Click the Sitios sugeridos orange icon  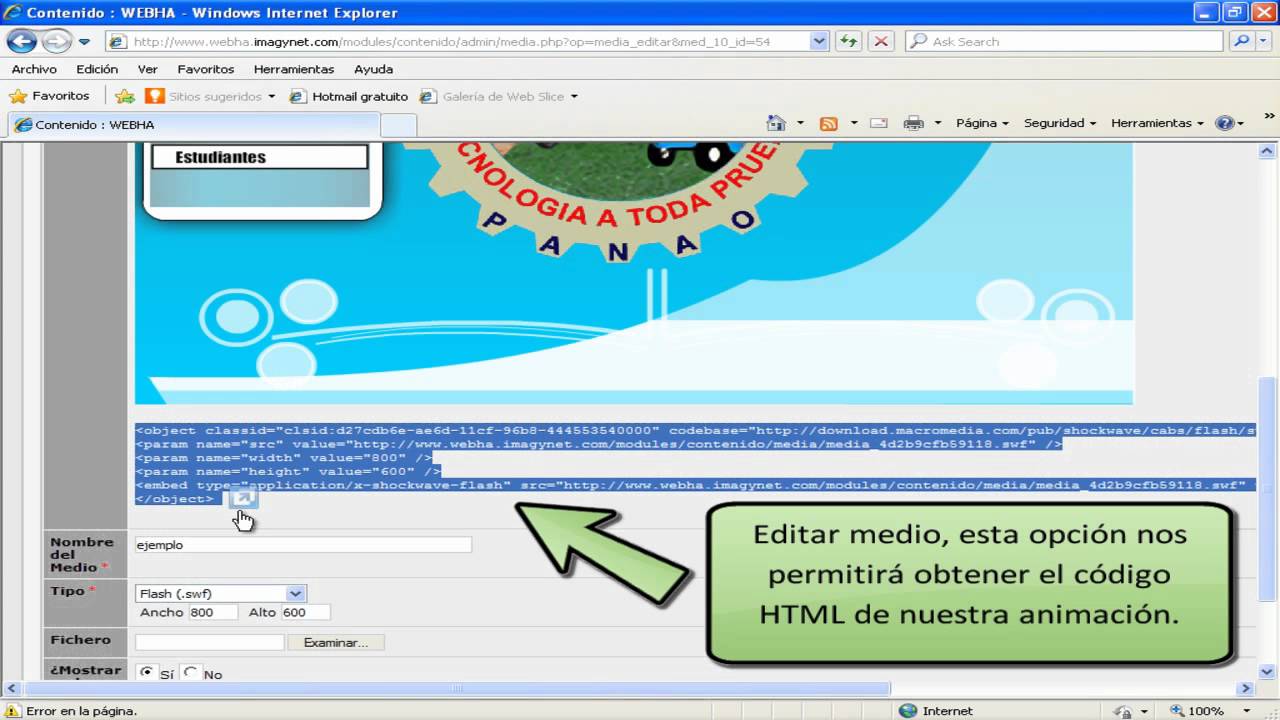point(155,97)
